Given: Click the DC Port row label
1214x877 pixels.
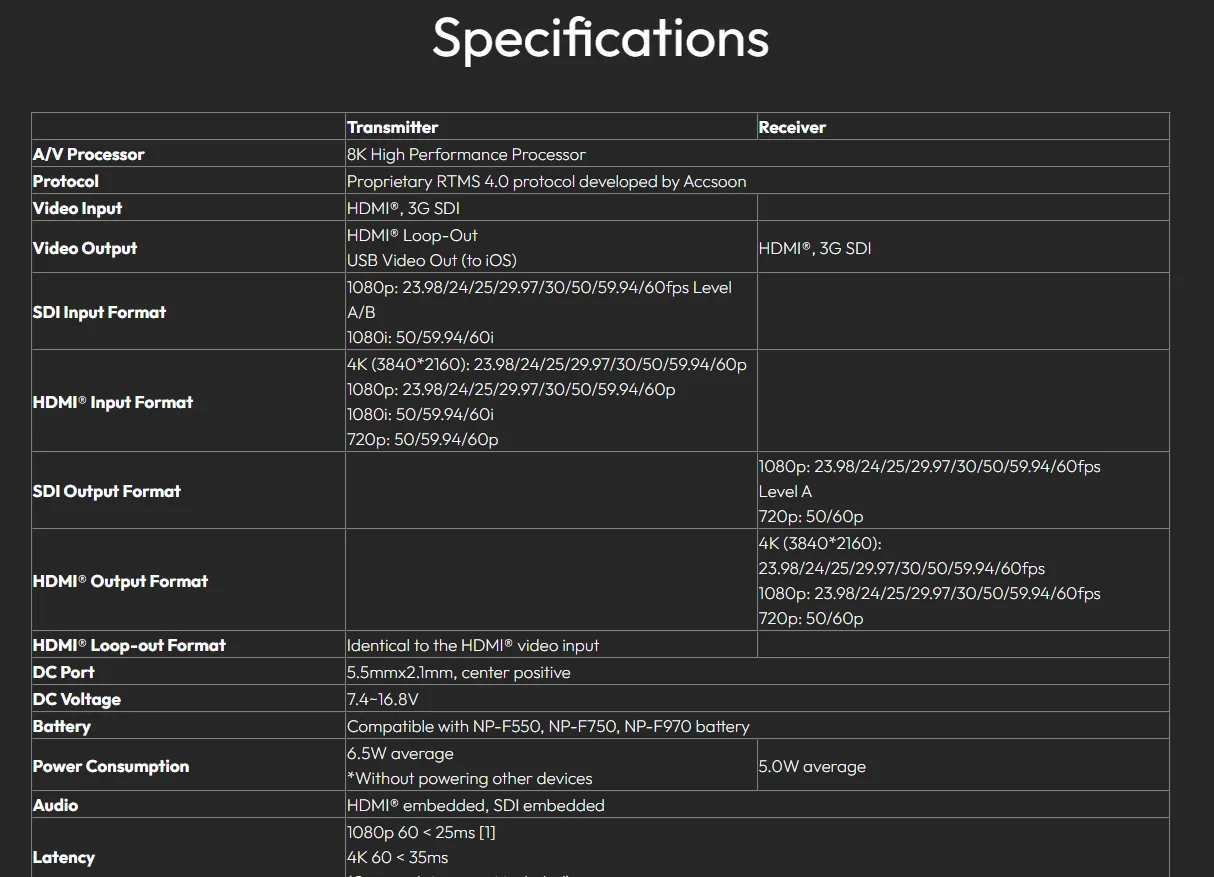Looking at the screenshot, I should click(x=64, y=672).
